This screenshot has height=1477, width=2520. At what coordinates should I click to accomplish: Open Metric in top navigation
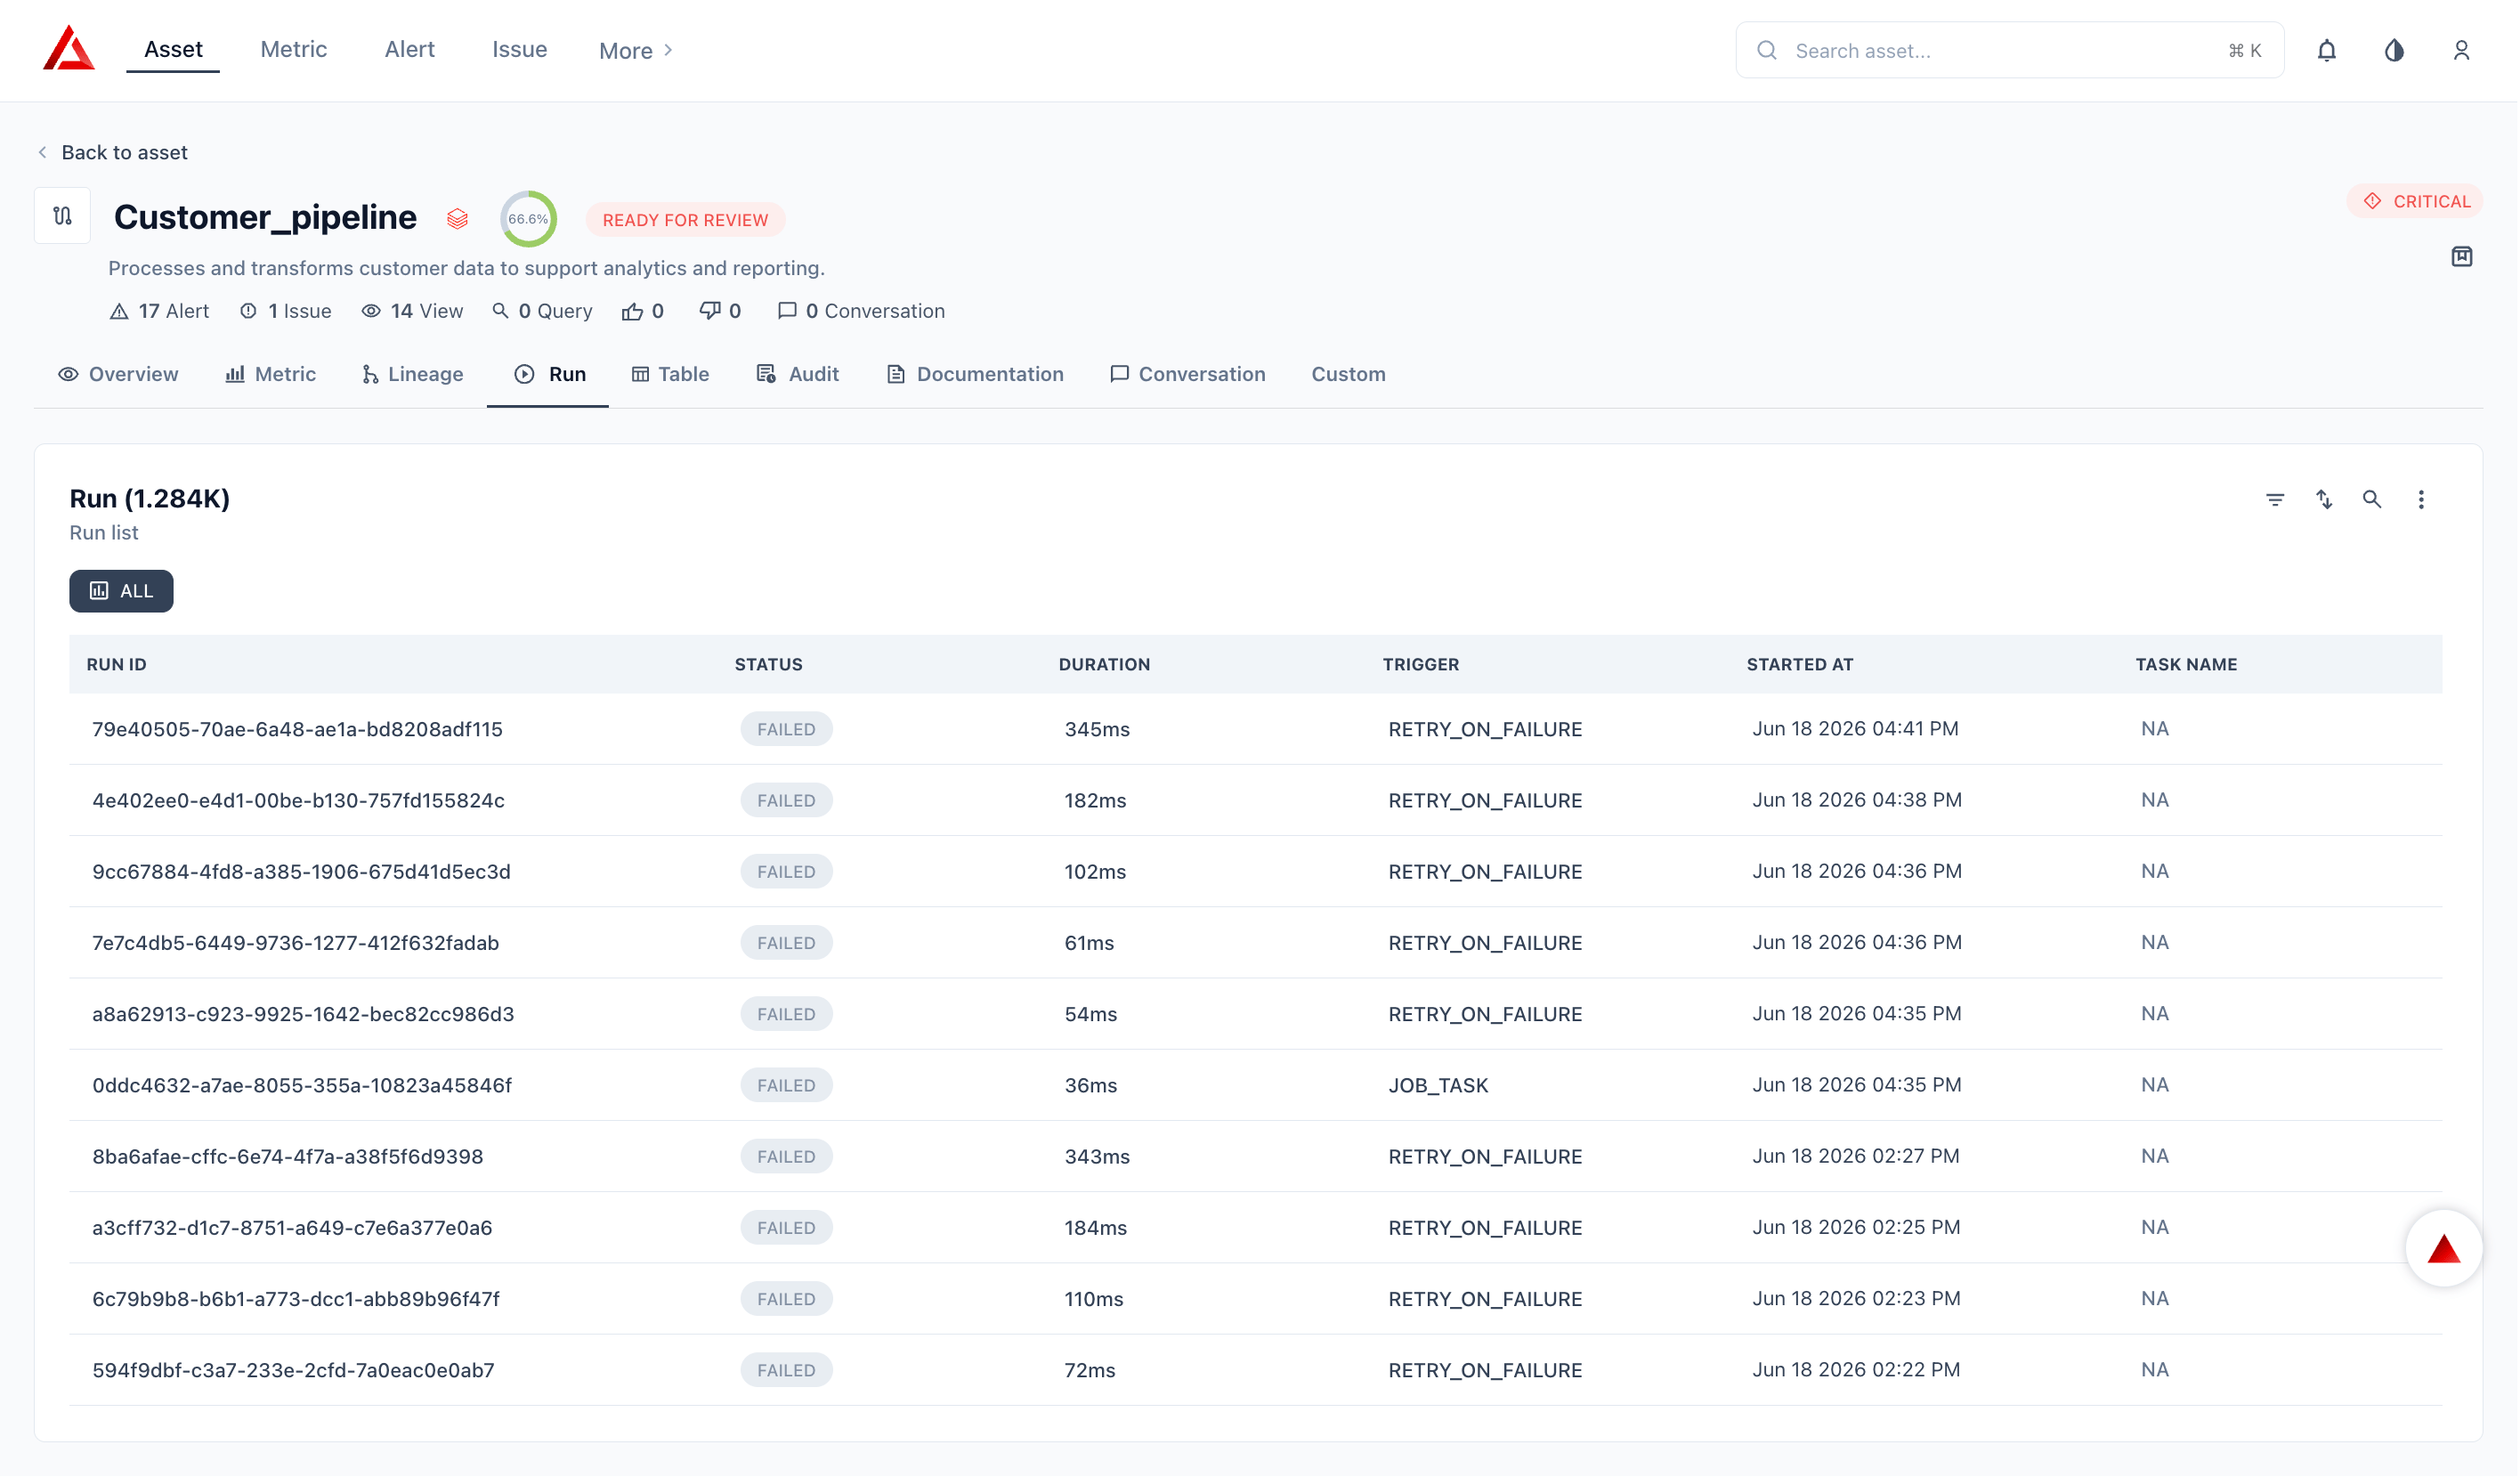coord(294,49)
